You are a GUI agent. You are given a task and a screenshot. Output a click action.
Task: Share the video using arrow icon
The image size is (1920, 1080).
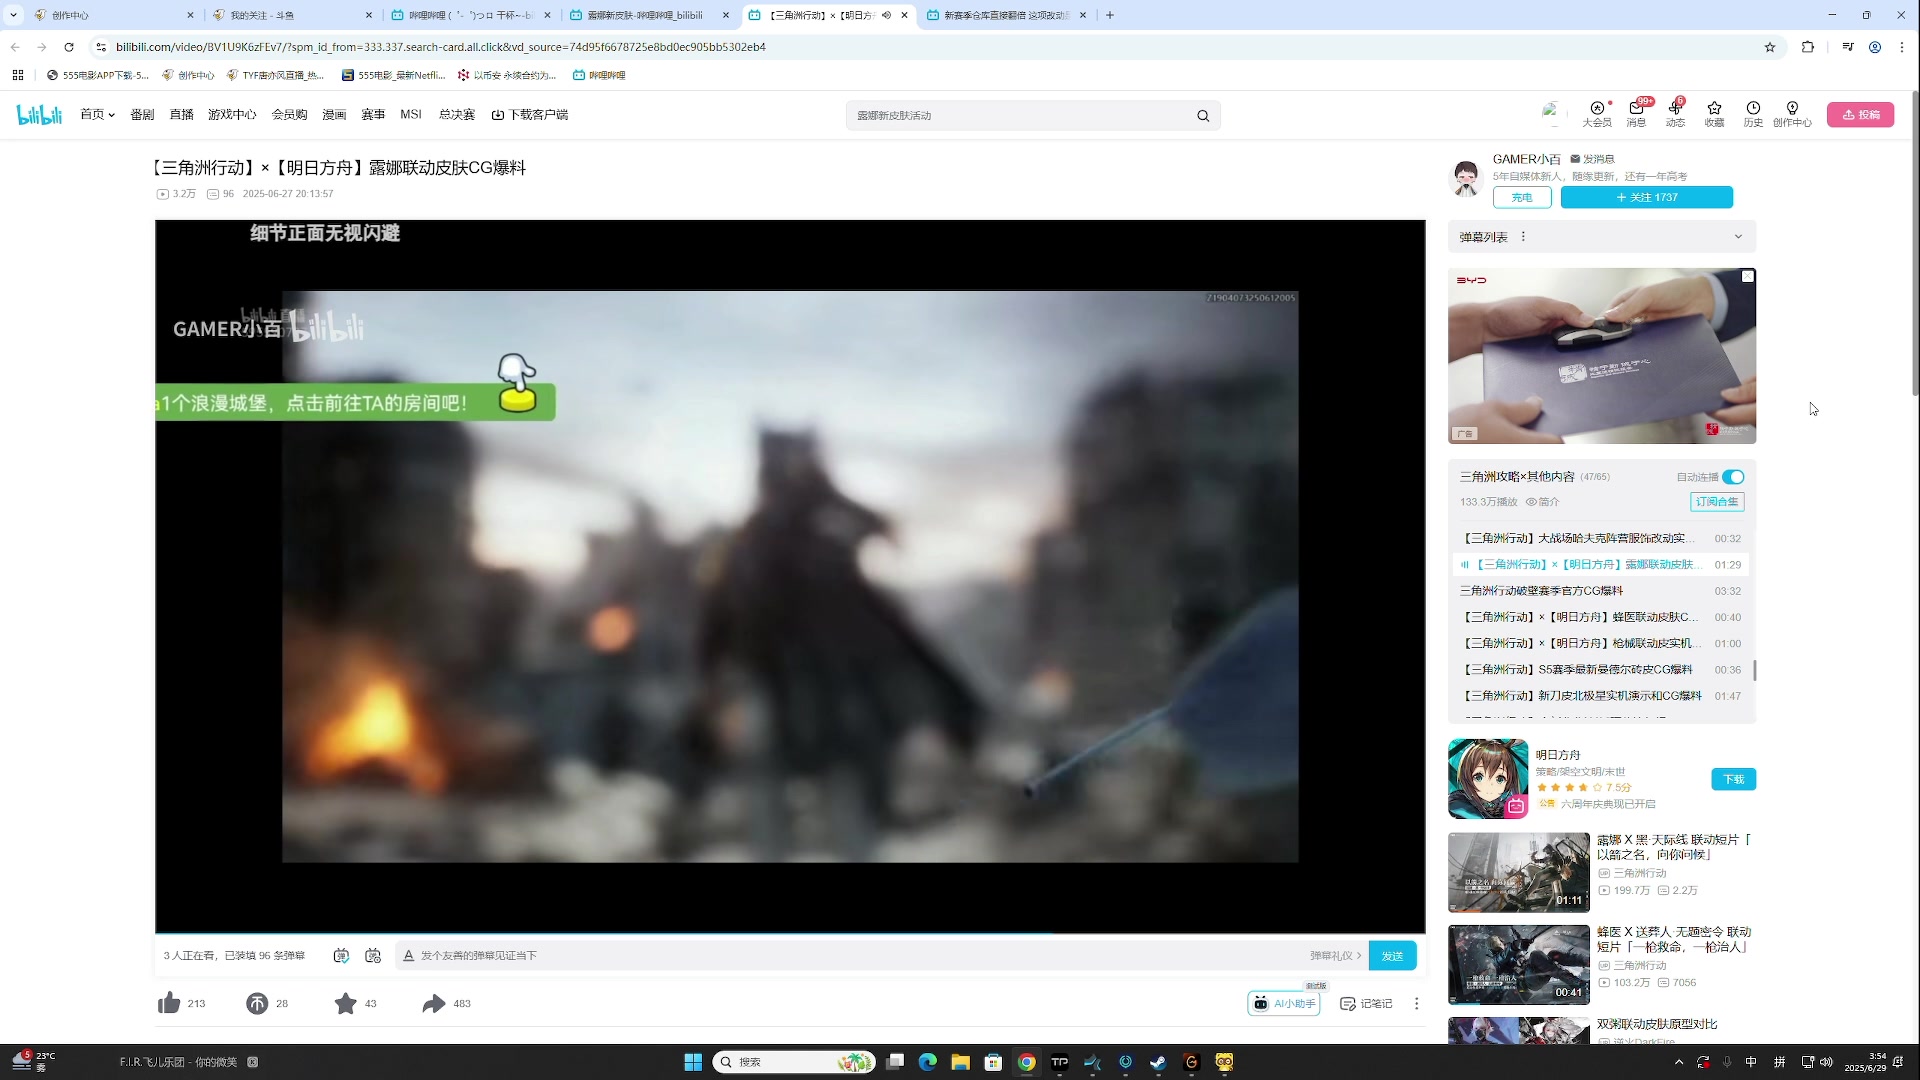pos(433,1003)
